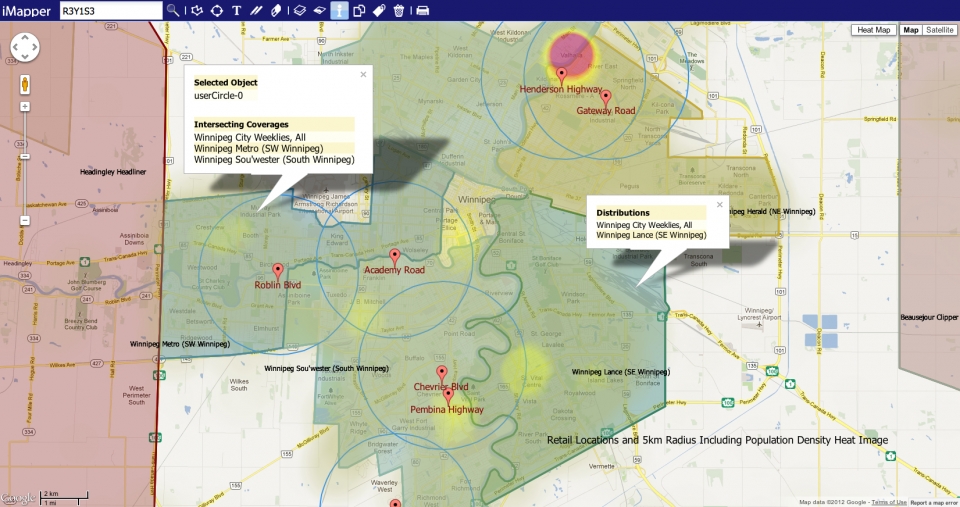Viewport: 960px width, 507px height.
Task: Close the Selected Object popup
Action: tap(363, 74)
